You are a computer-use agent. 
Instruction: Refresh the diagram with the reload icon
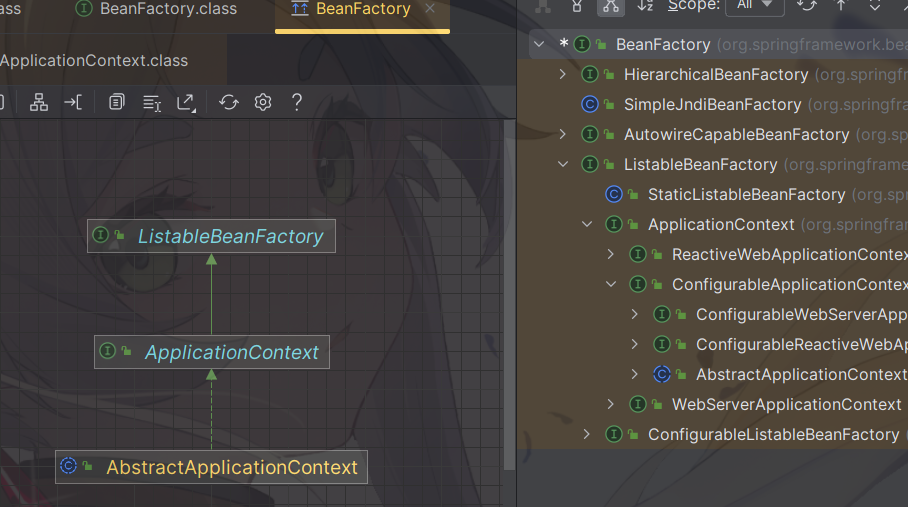(x=229, y=102)
